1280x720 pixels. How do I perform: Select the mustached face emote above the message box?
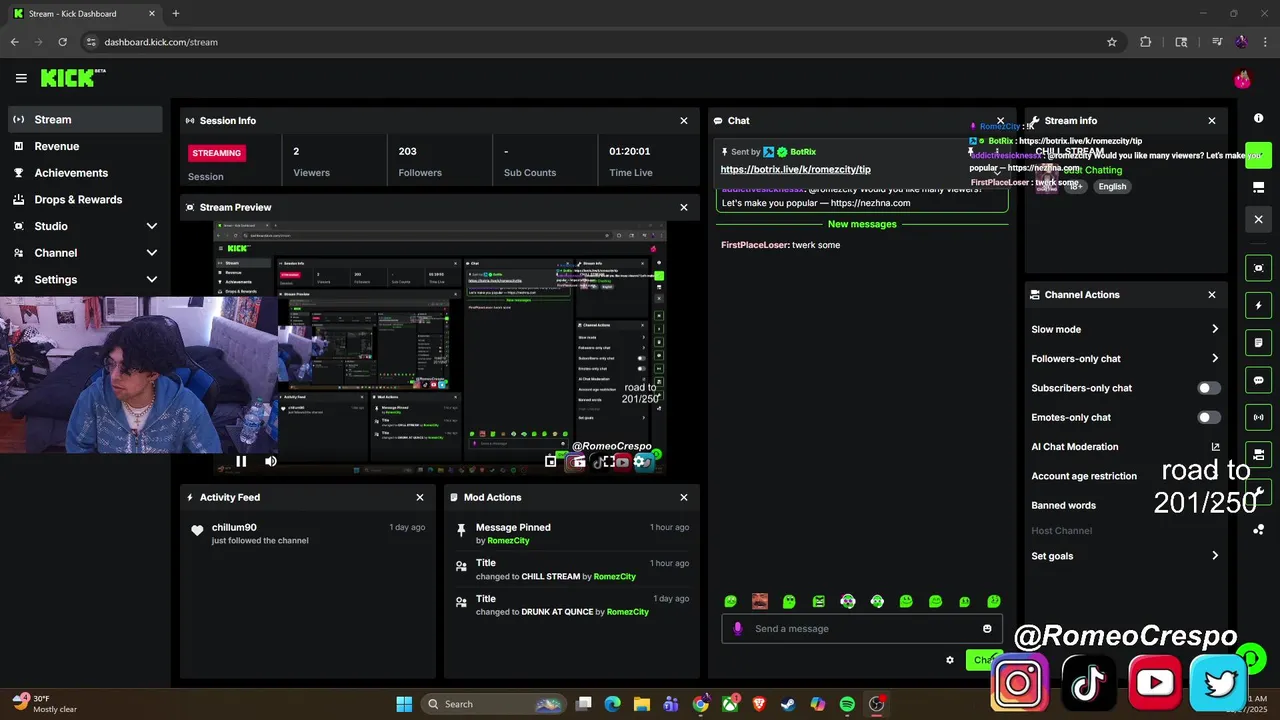pyautogui.click(x=760, y=601)
